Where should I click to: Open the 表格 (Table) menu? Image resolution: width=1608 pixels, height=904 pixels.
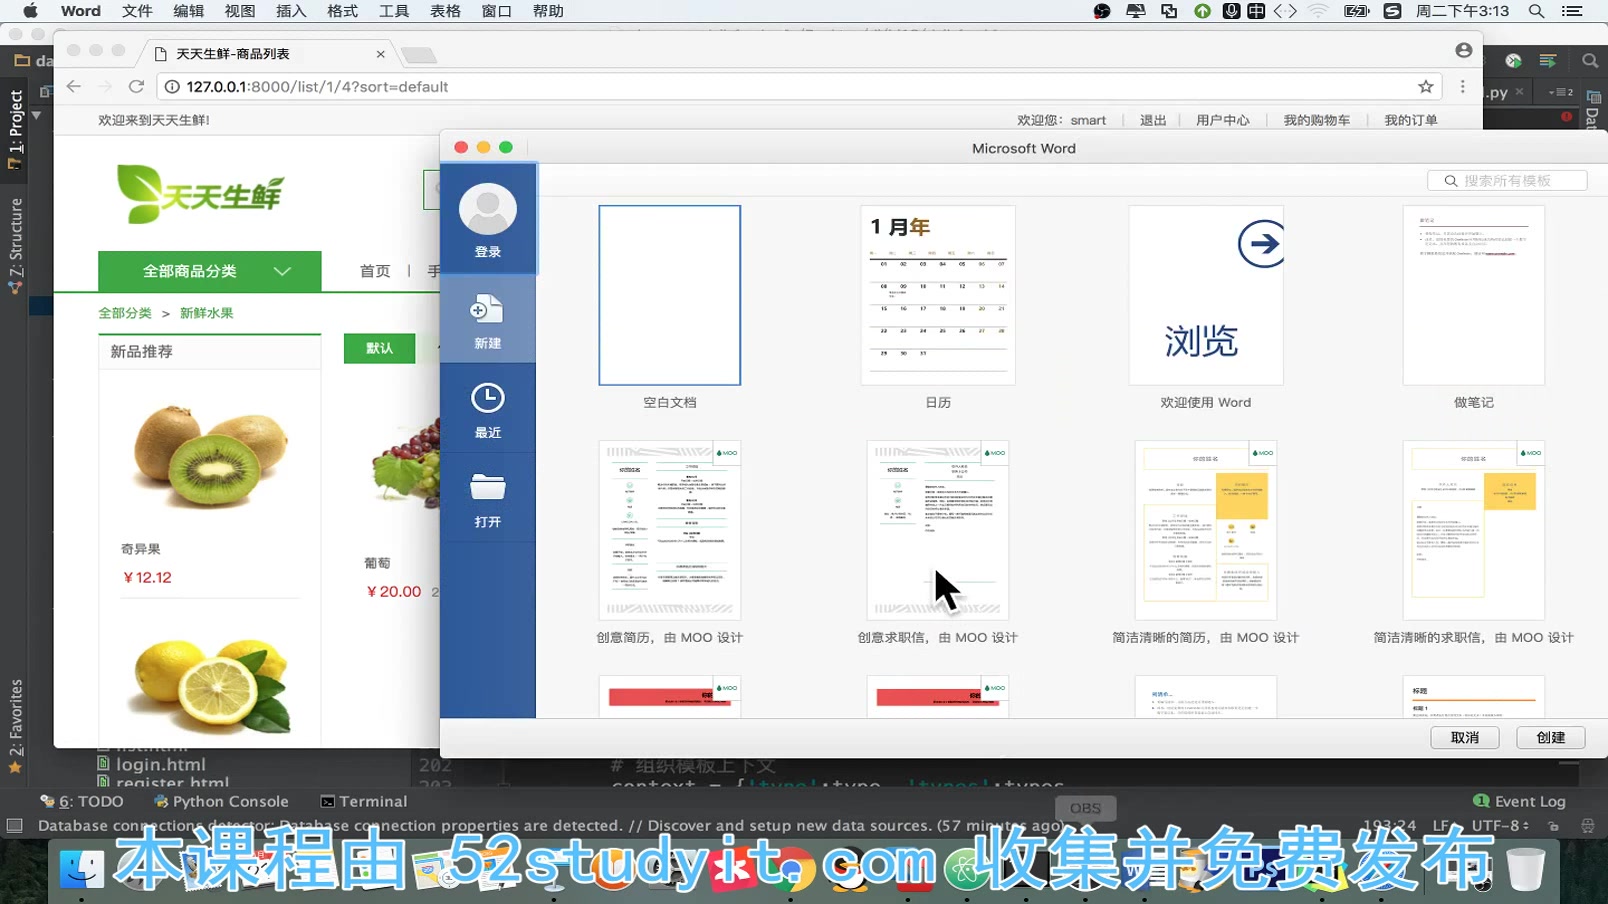[445, 11]
